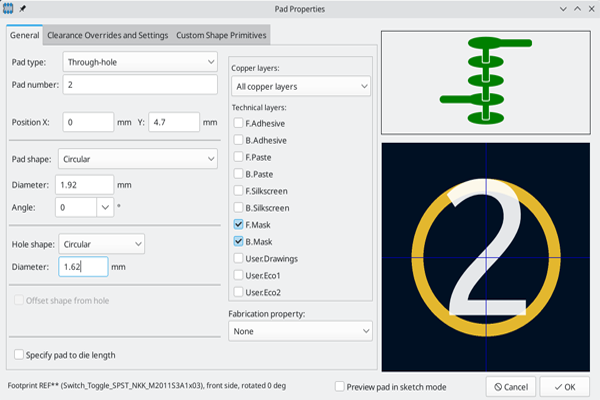The height and width of the screenshot is (400, 600).
Task: Switch to the General tab
Action: point(24,35)
